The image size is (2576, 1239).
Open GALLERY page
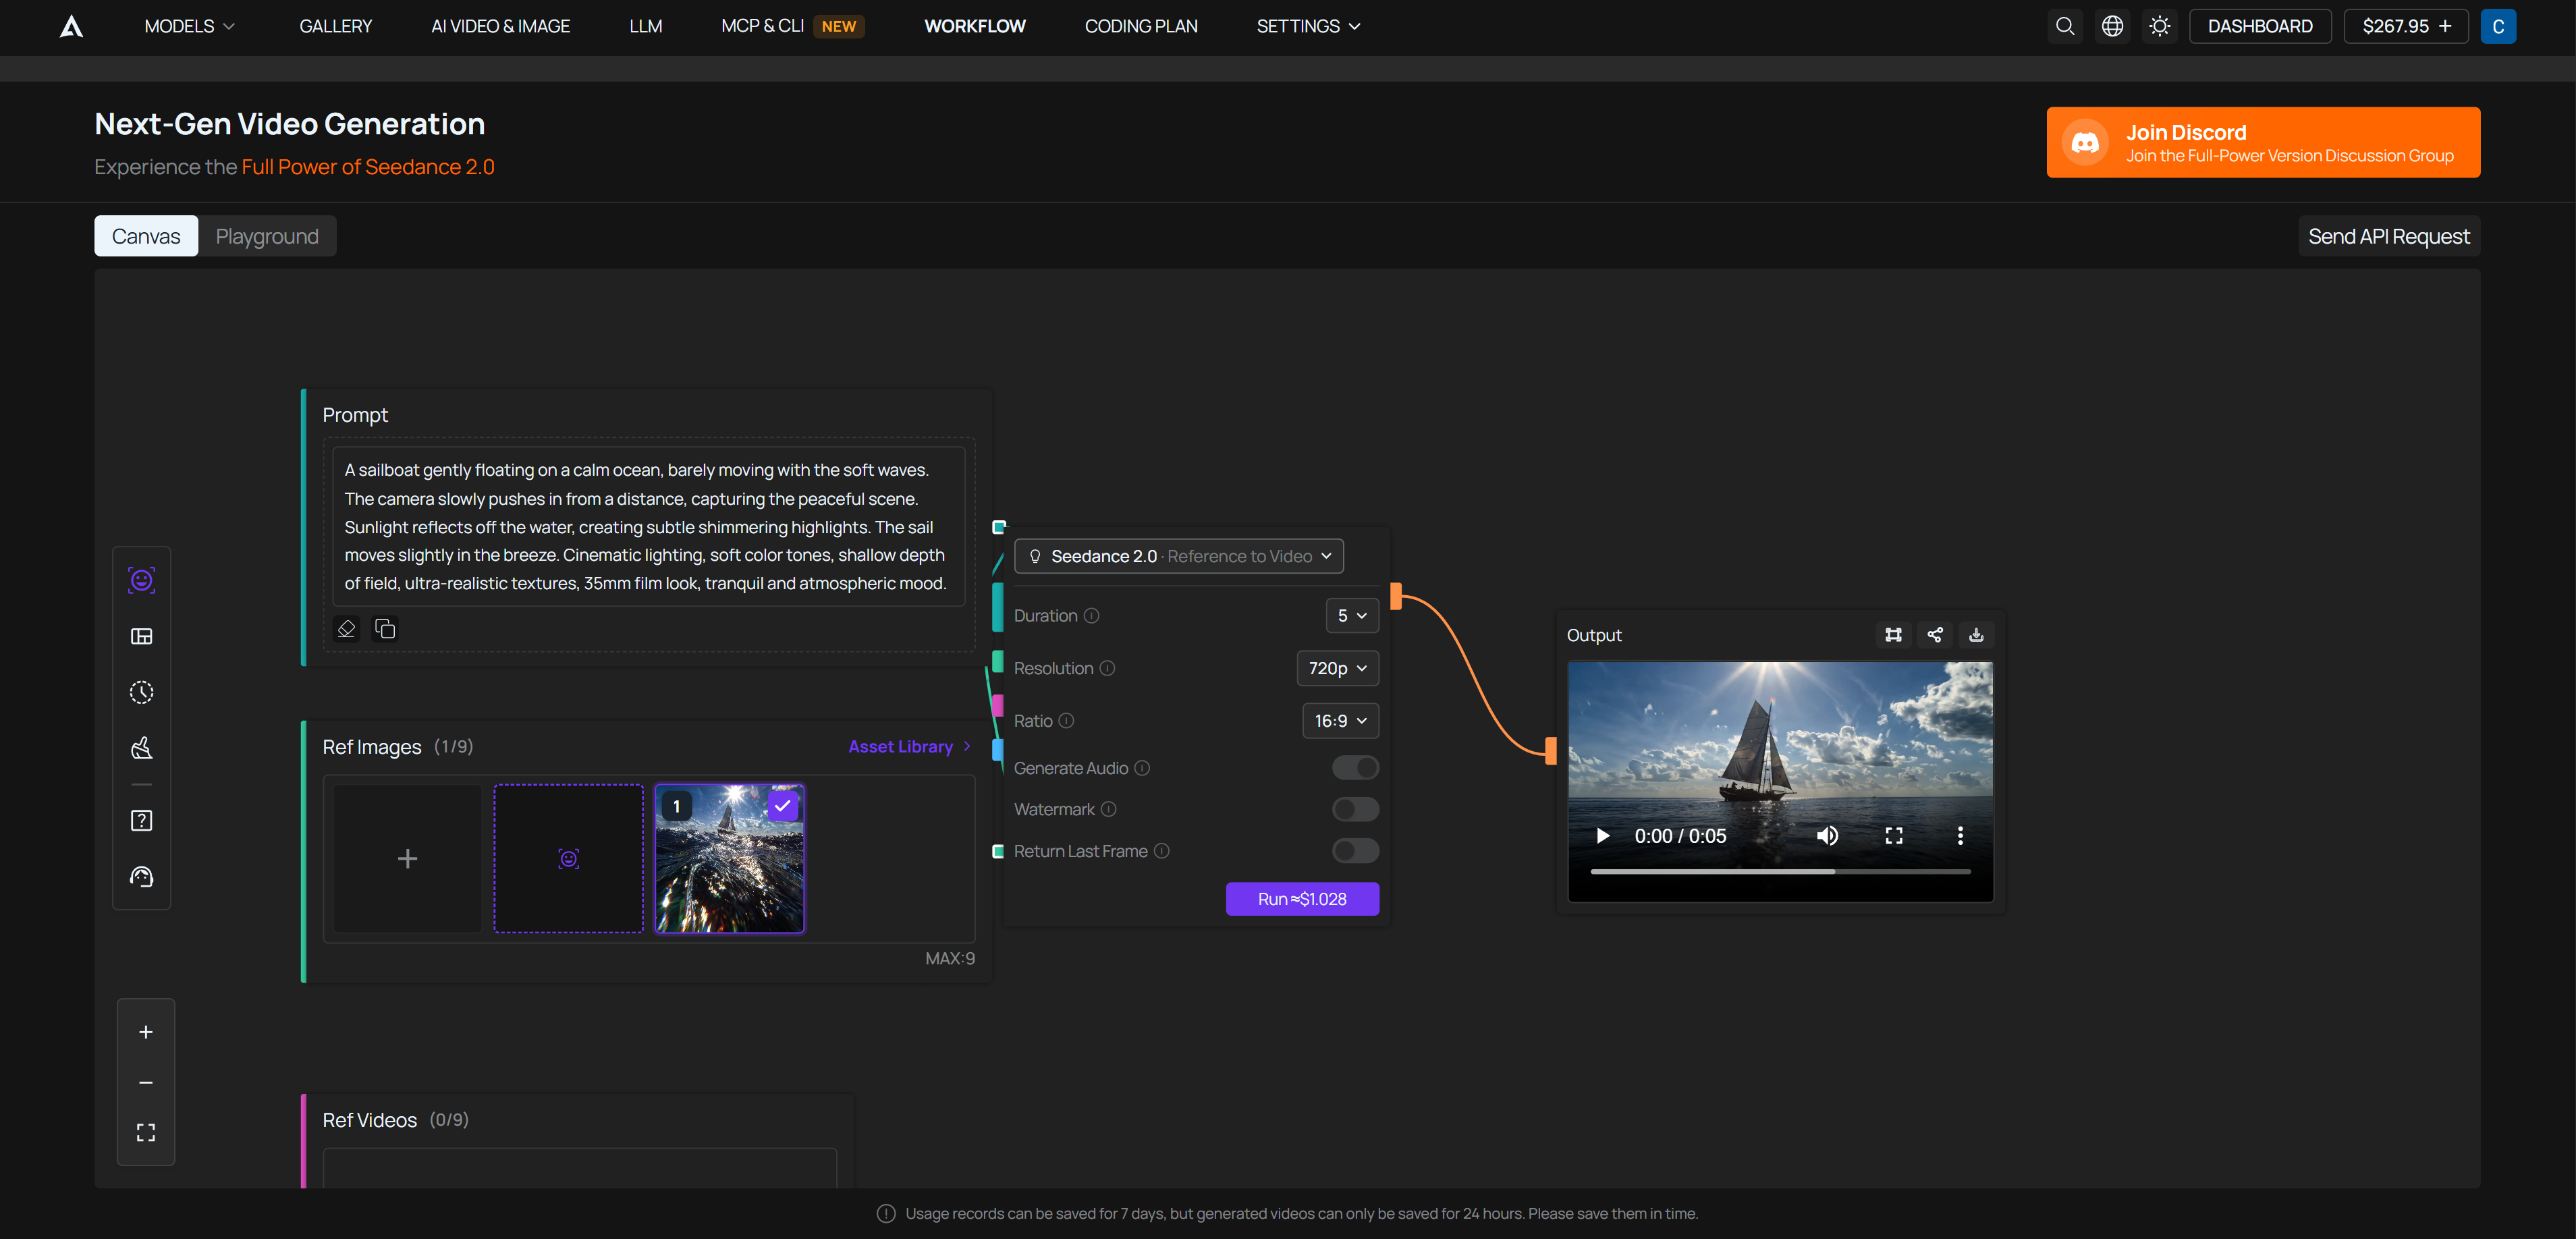335,26
